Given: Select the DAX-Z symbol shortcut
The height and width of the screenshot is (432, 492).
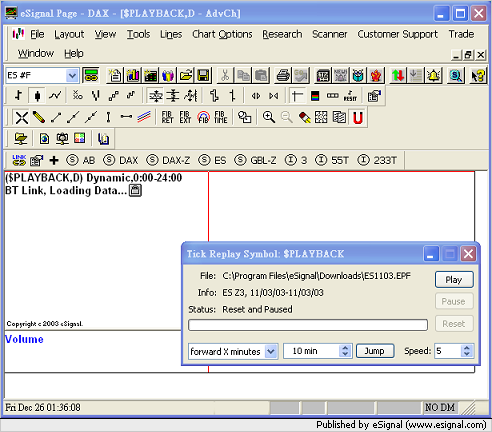Looking at the screenshot, I should coord(168,160).
